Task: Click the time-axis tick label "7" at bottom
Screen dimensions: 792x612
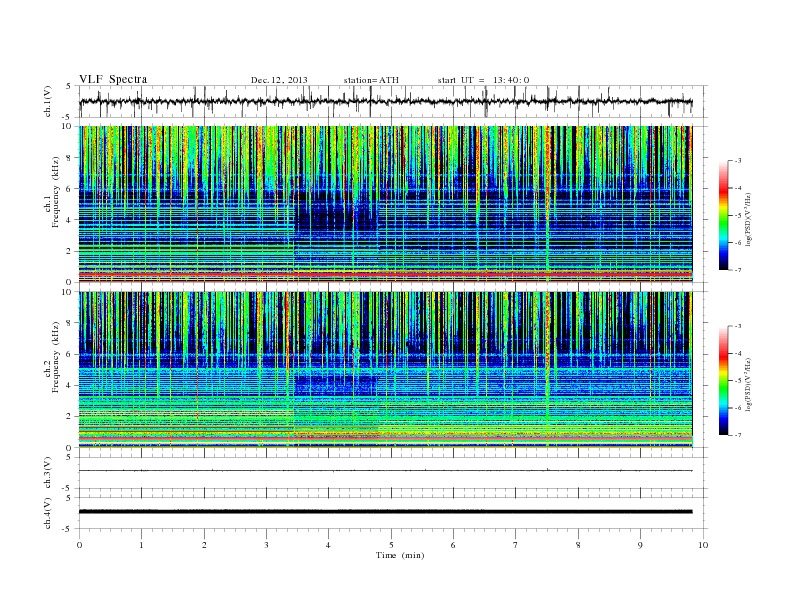Action: [x=516, y=545]
